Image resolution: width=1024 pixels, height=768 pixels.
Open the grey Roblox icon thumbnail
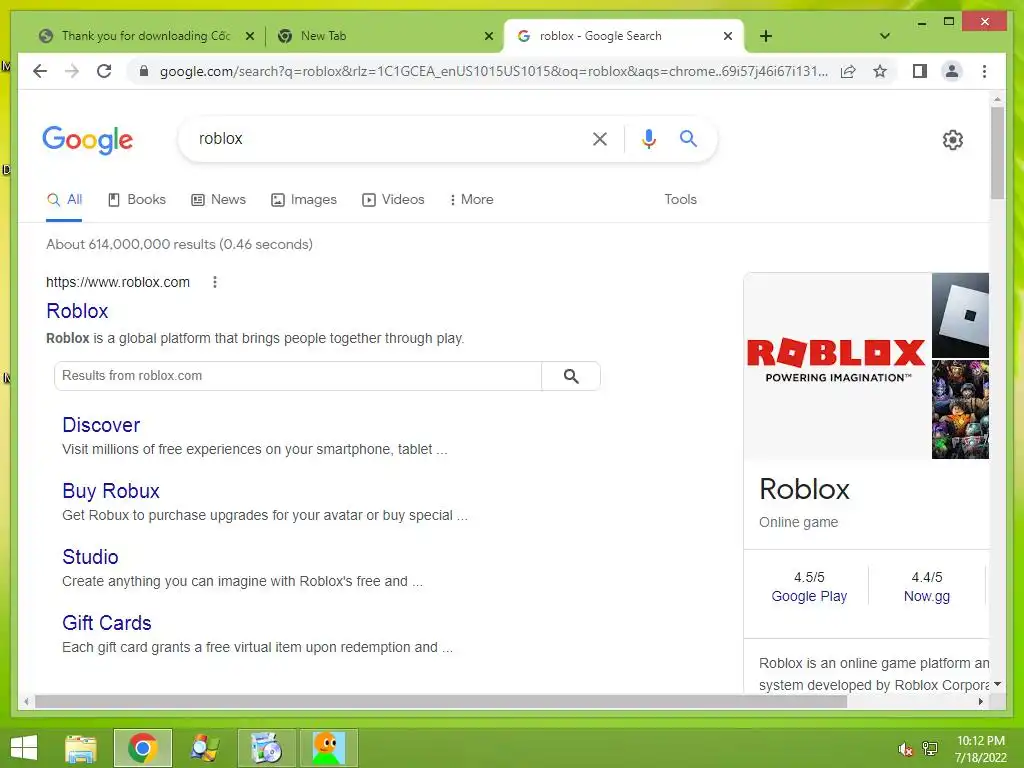tap(960, 315)
